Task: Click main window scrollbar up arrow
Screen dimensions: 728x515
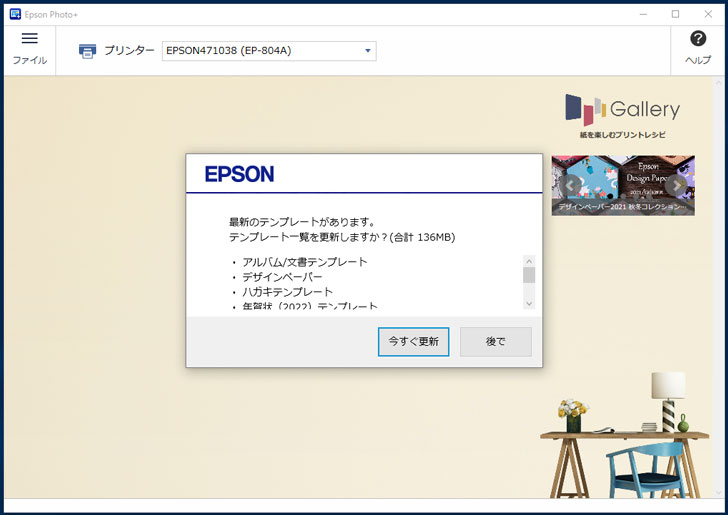Action: click(719, 82)
